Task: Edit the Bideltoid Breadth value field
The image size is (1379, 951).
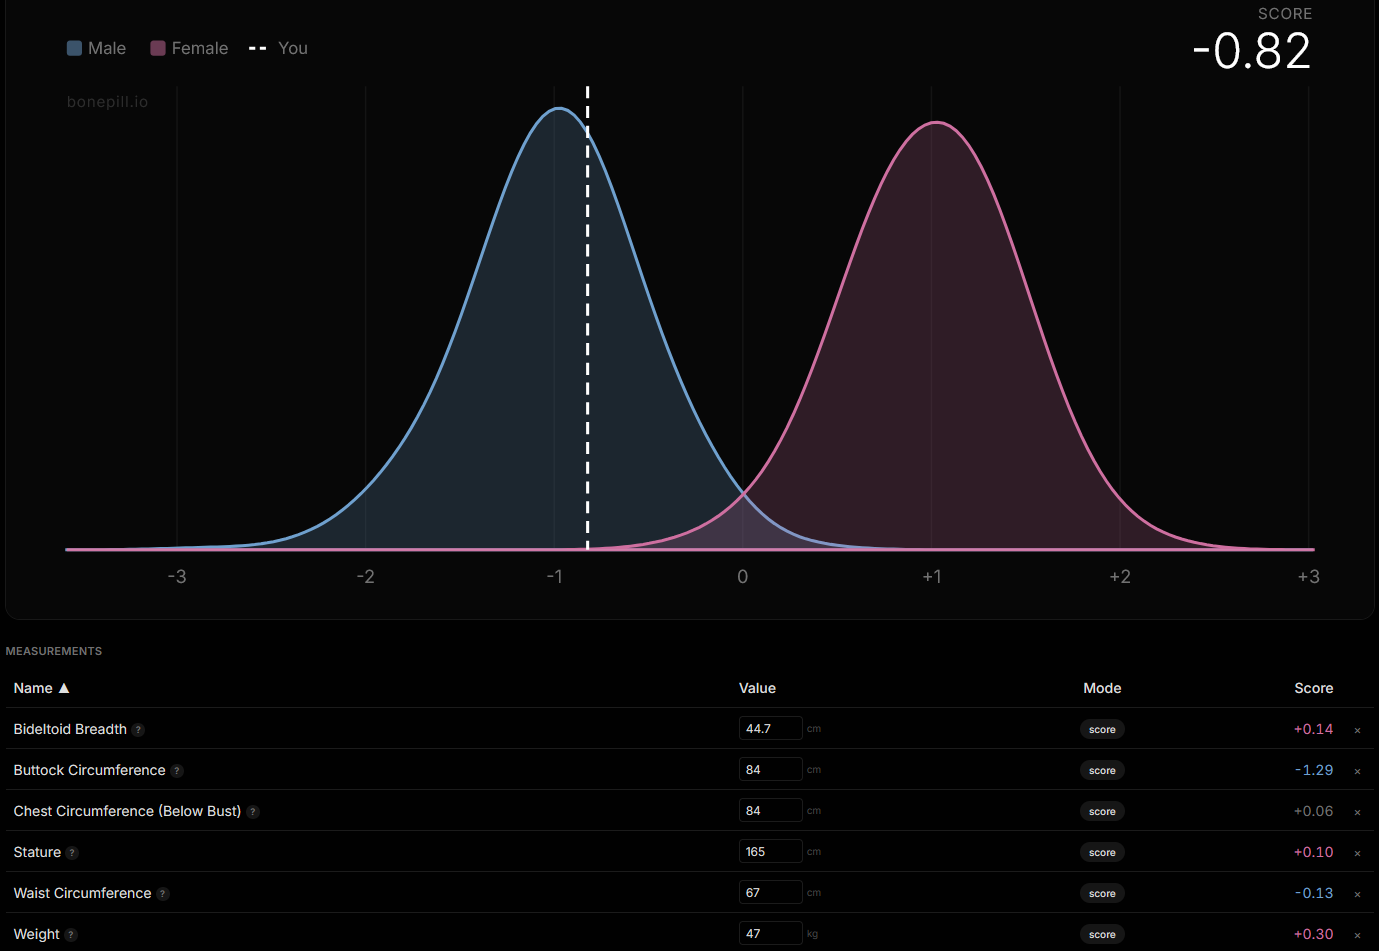Action: point(770,728)
